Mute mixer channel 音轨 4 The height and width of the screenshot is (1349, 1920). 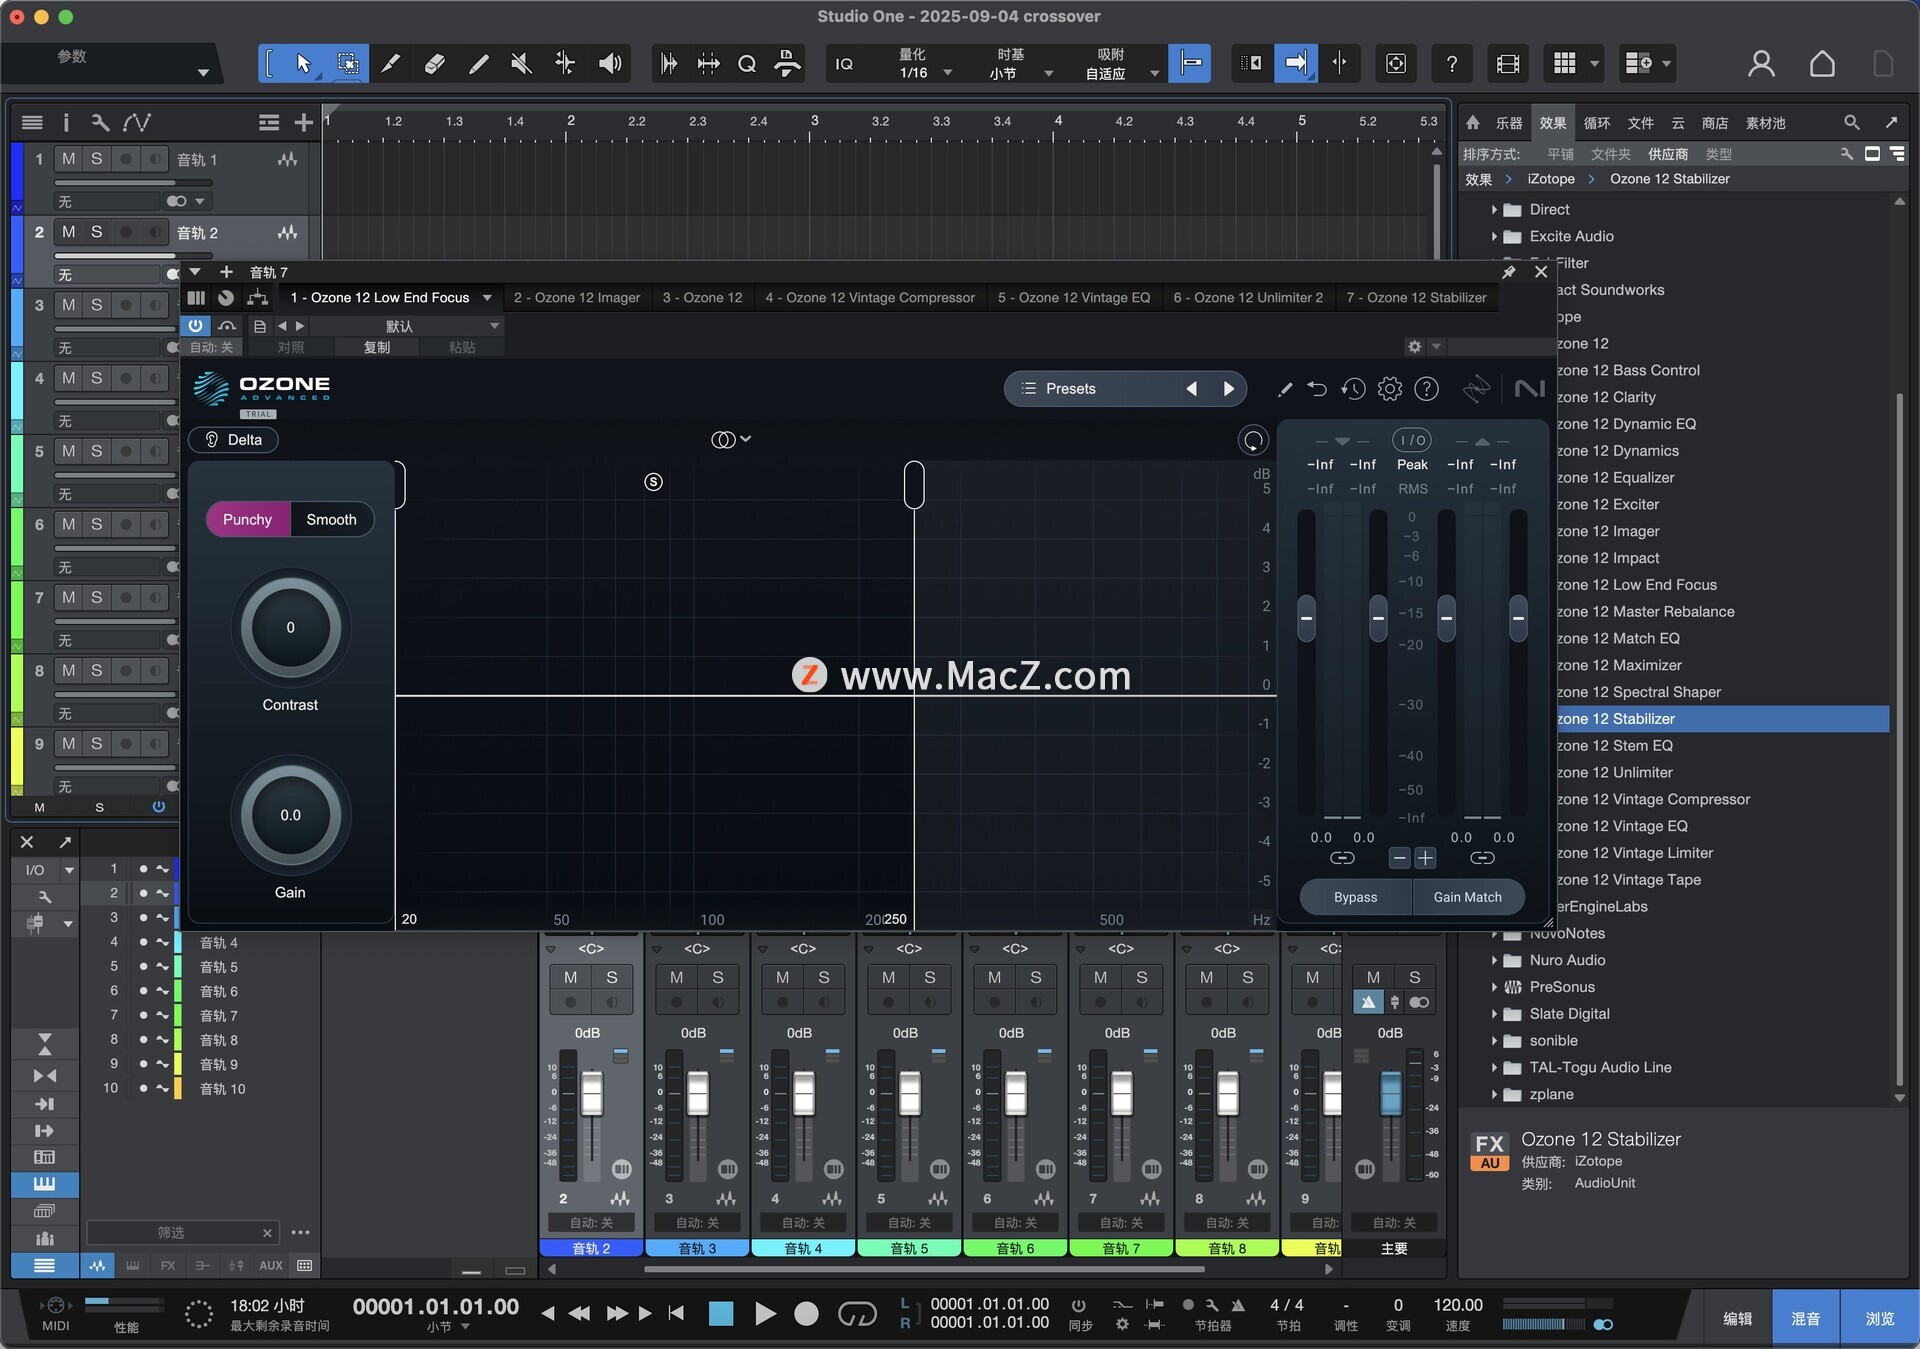(x=782, y=977)
